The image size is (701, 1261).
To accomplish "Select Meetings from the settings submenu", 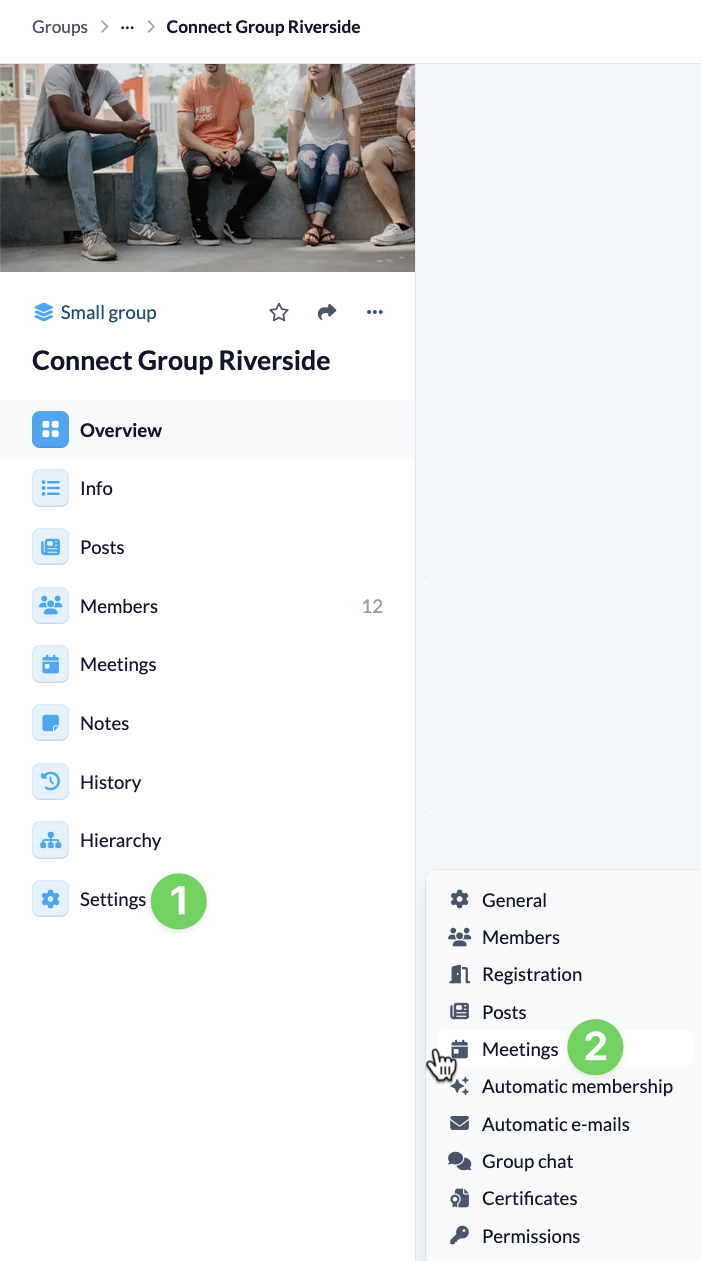I will [519, 1049].
